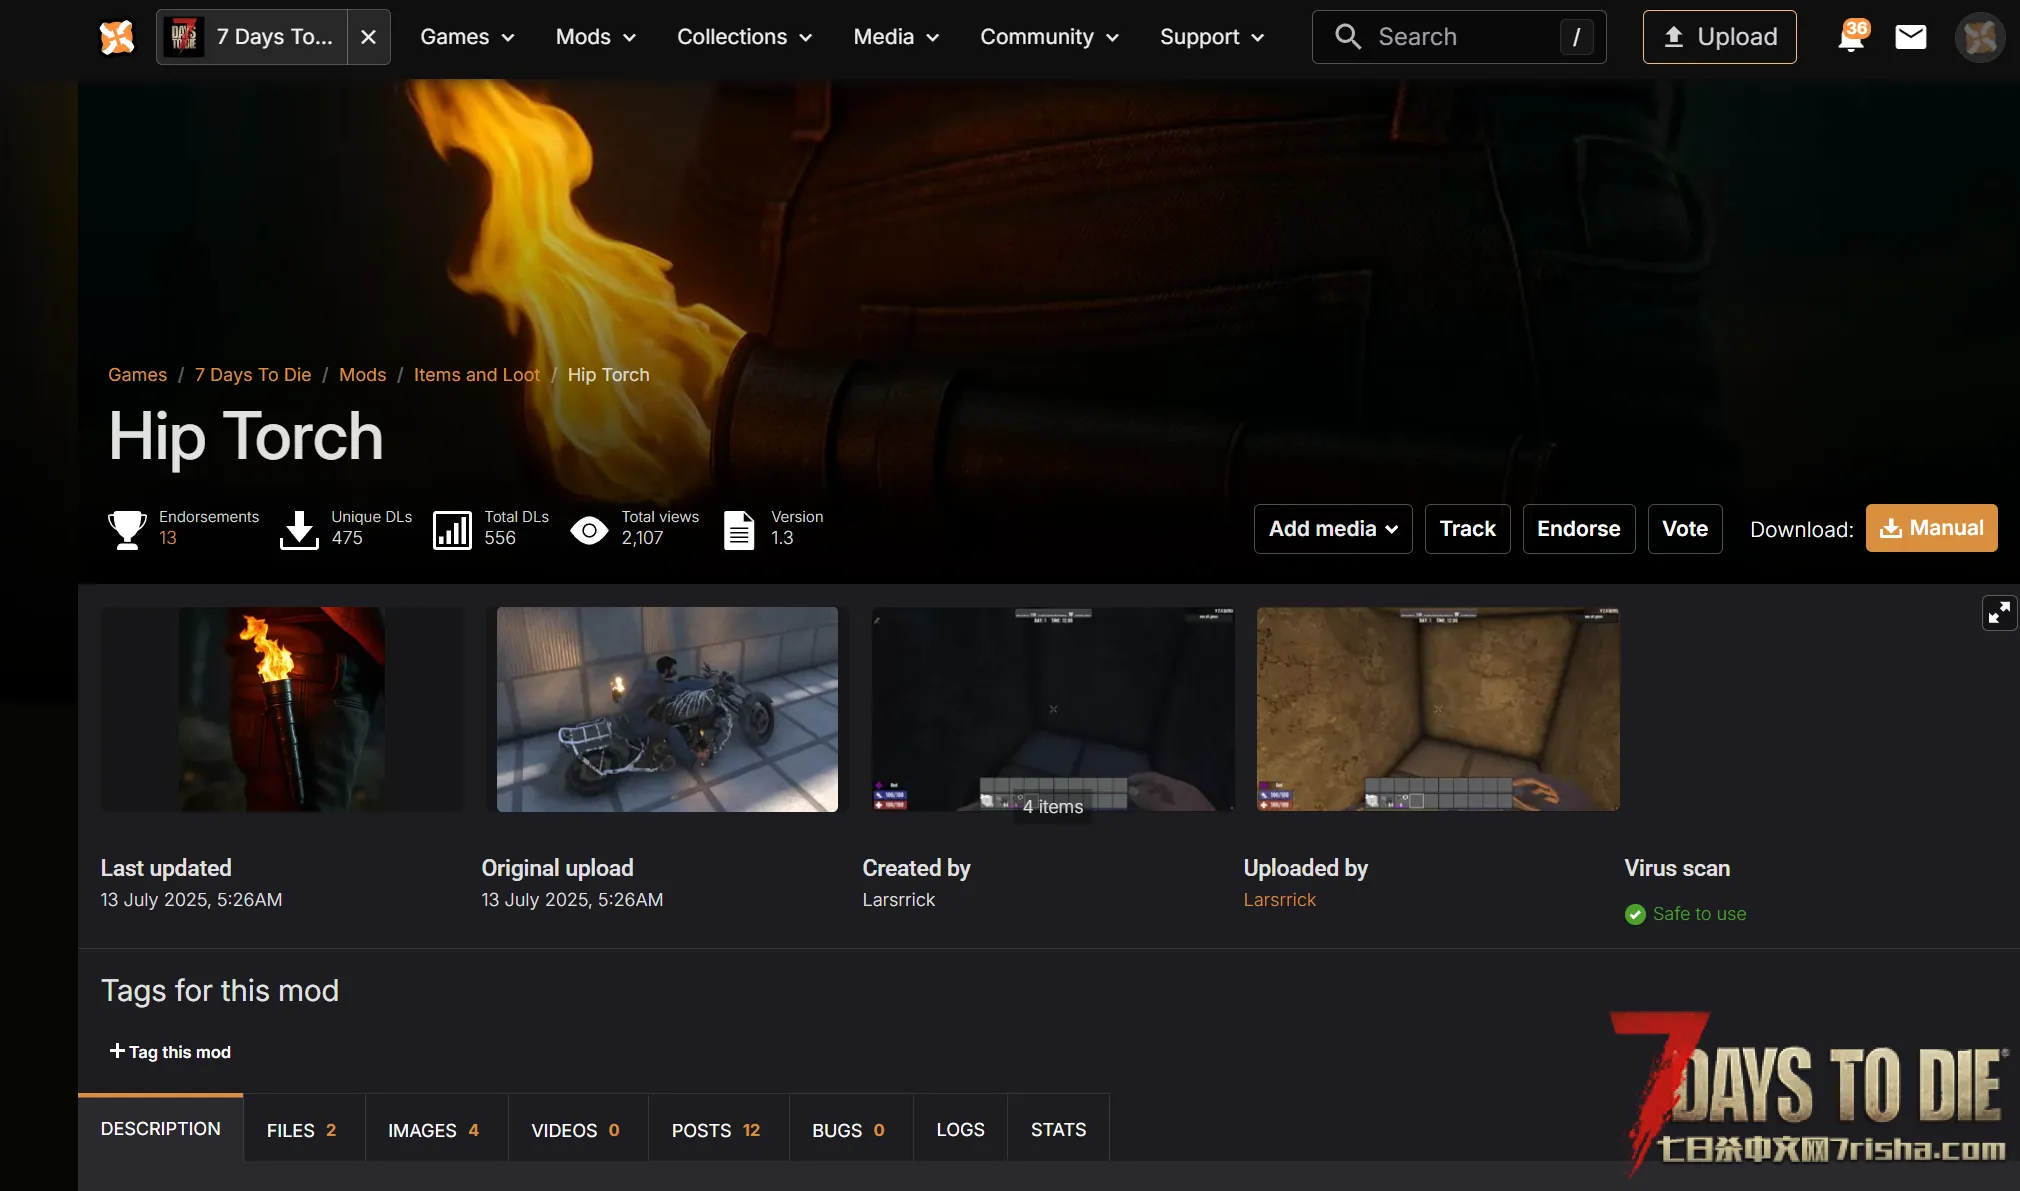This screenshot has width=2020, height=1191.
Task: Click the Unique DLs download icon
Action: coord(299,529)
